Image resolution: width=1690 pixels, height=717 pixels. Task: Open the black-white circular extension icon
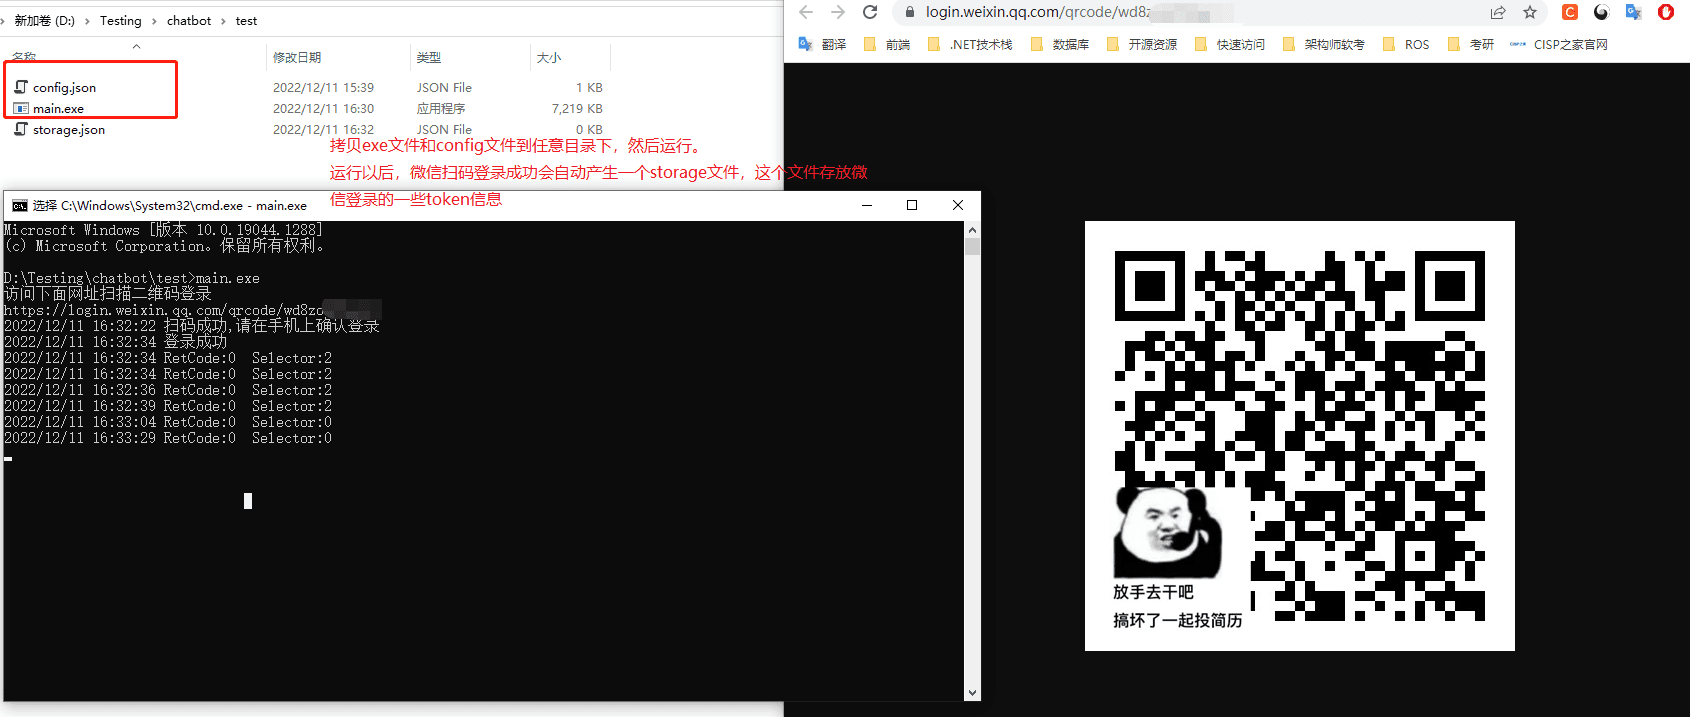coord(1601,12)
